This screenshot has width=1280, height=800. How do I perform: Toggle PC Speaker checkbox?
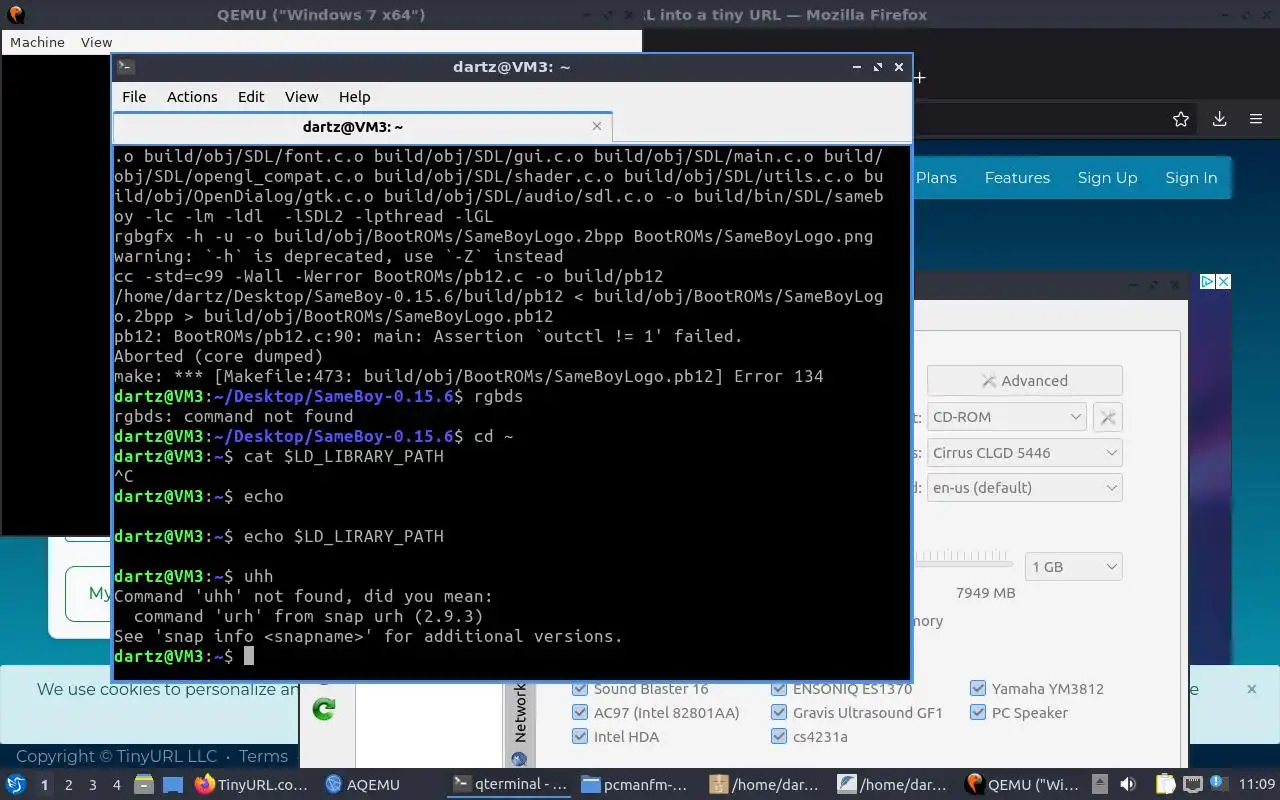coord(978,713)
